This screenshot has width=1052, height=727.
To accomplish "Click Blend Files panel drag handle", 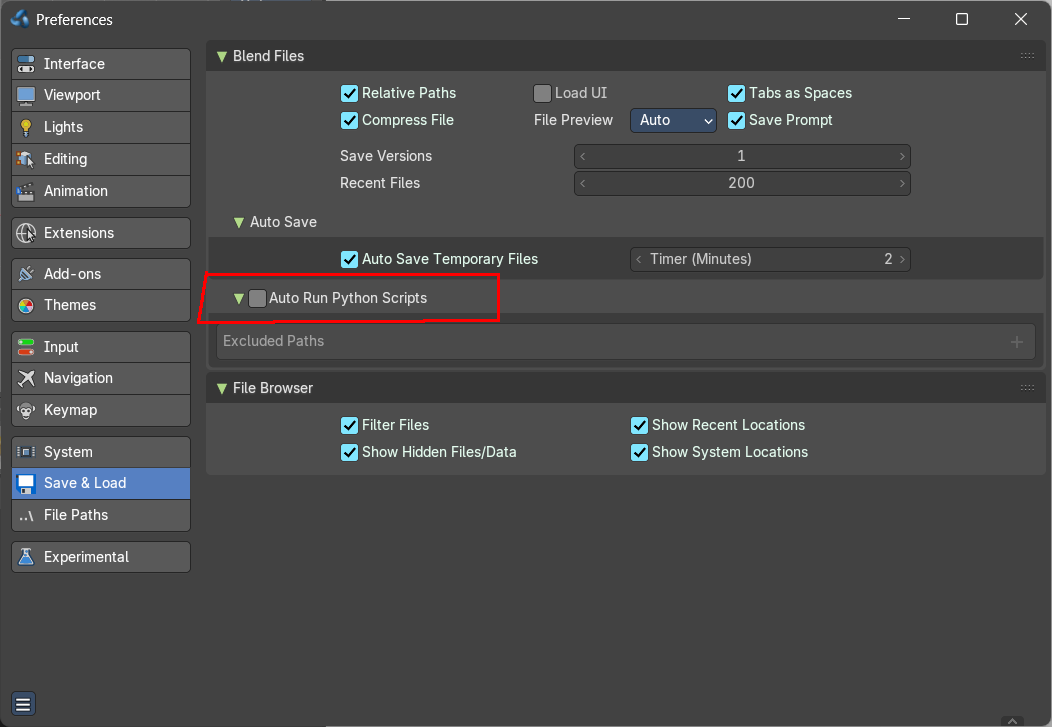I will click(x=1027, y=56).
